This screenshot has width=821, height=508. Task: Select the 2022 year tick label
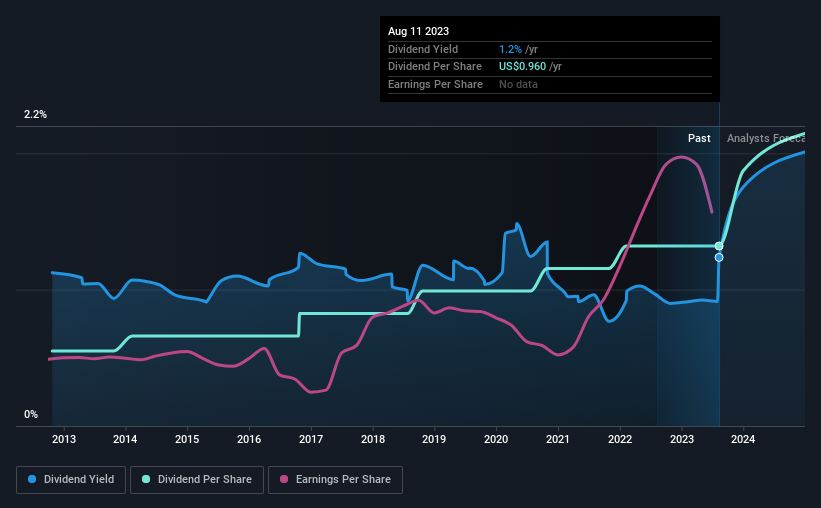click(620, 439)
